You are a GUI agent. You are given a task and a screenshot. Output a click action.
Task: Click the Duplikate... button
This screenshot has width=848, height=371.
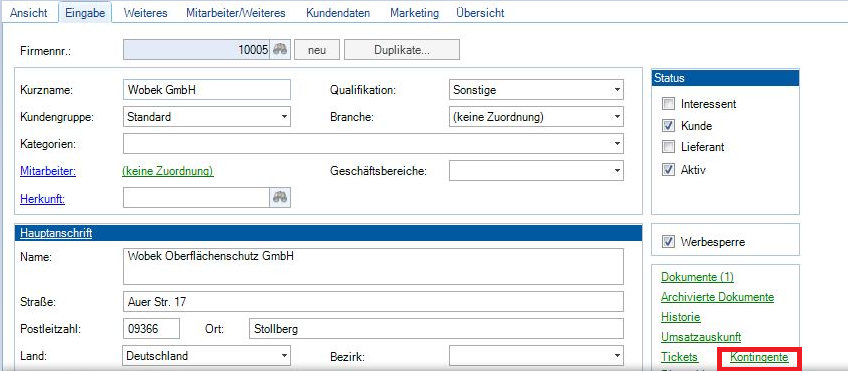[402, 50]
